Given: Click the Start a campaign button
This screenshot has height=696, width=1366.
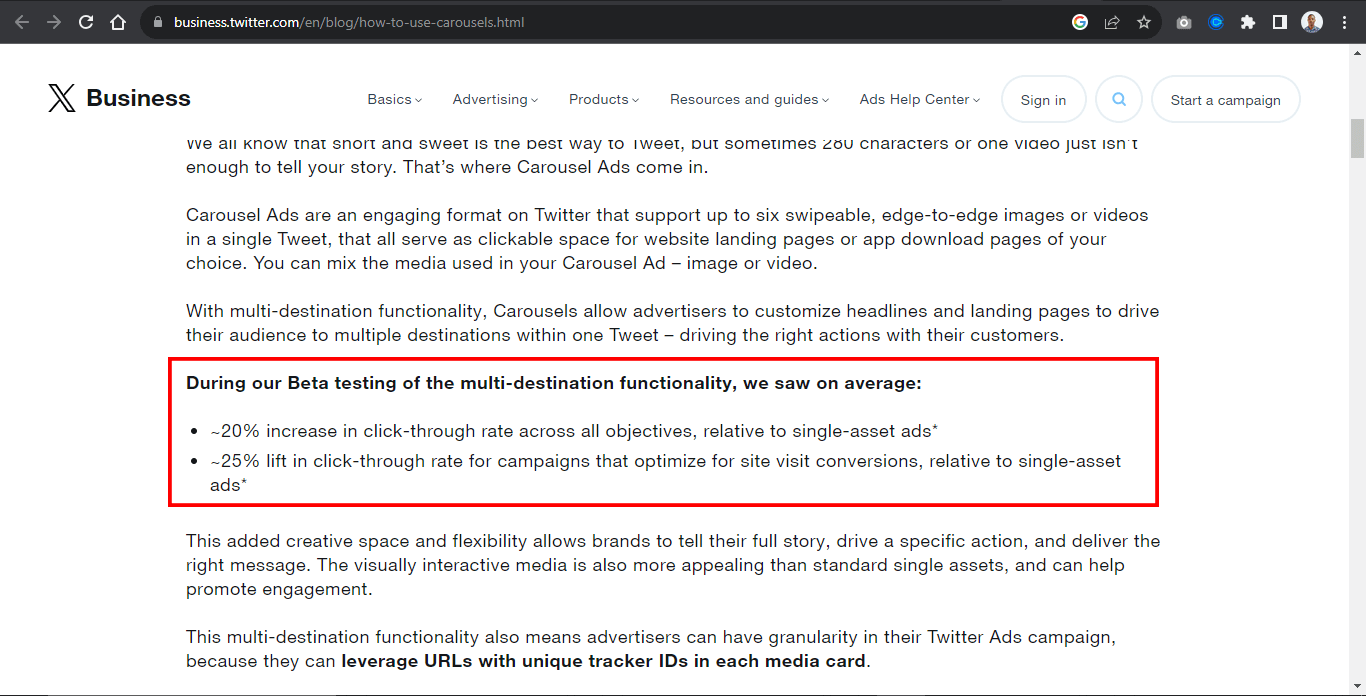Looking at the screenshot, I should pyautogui.click(x=1225, y=99).
